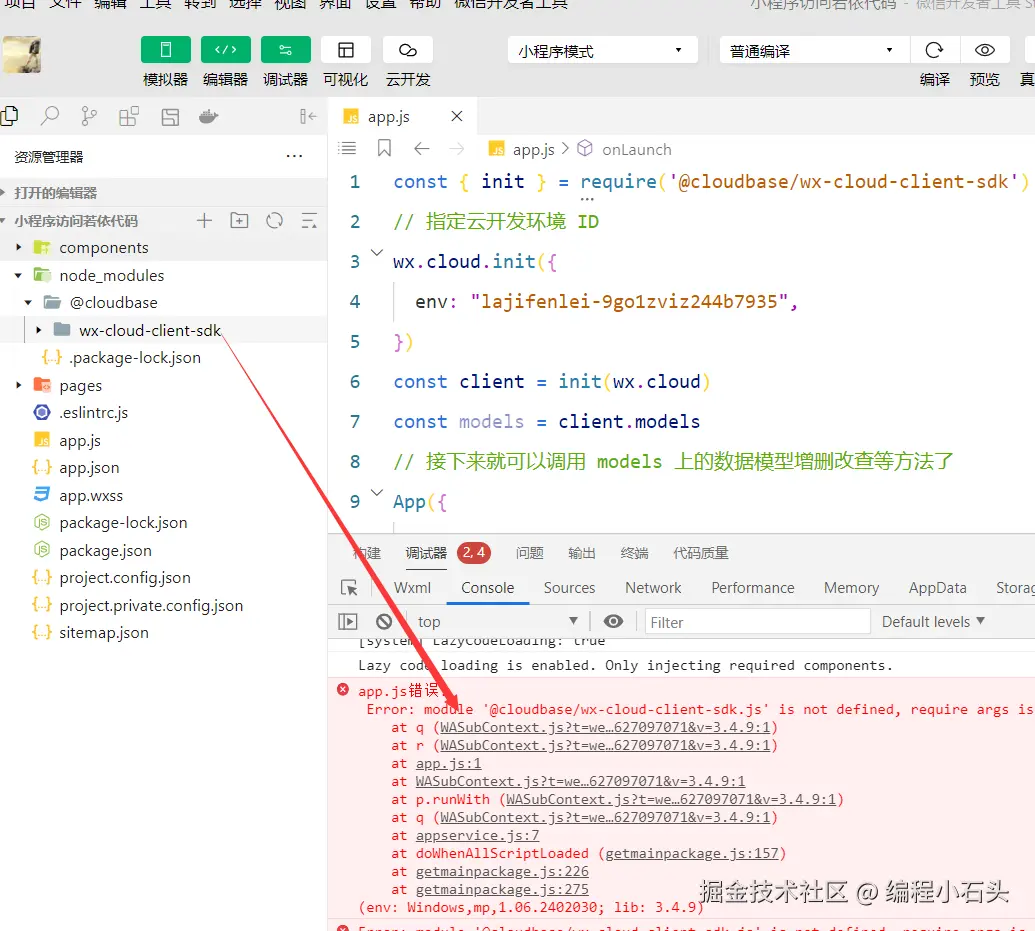Open app.json file
The height and width of the screenshot is (931, 1035).
(89, 467)
